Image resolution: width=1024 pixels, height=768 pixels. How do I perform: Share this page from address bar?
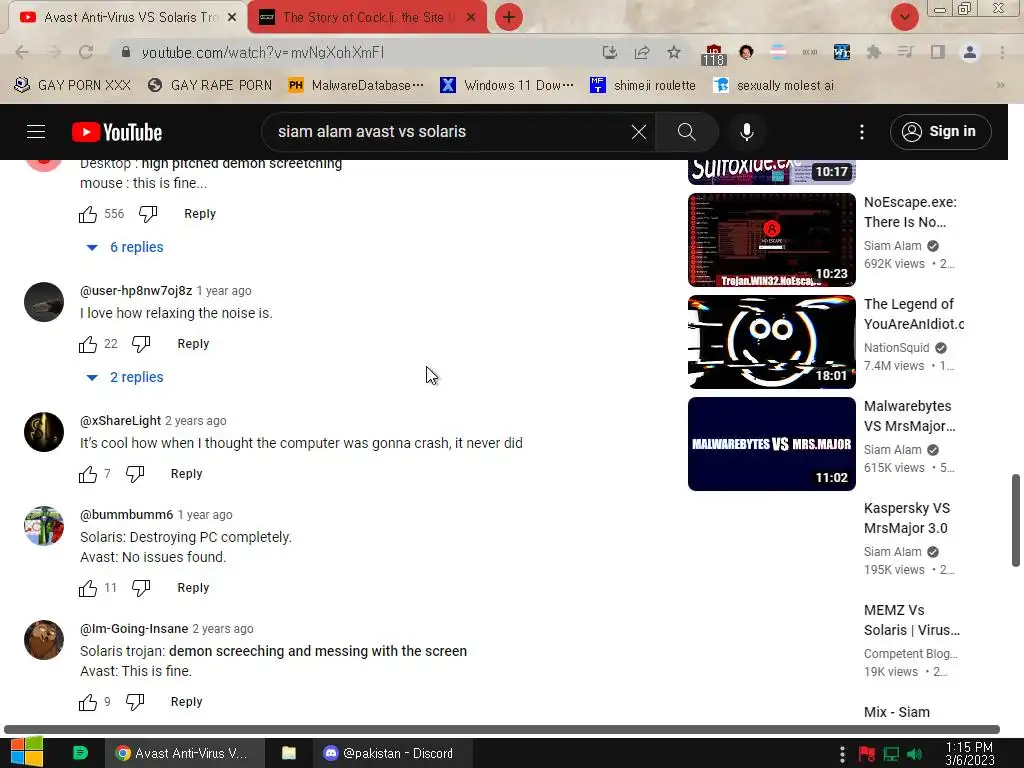pyautogui.click(x=642, y=52)
